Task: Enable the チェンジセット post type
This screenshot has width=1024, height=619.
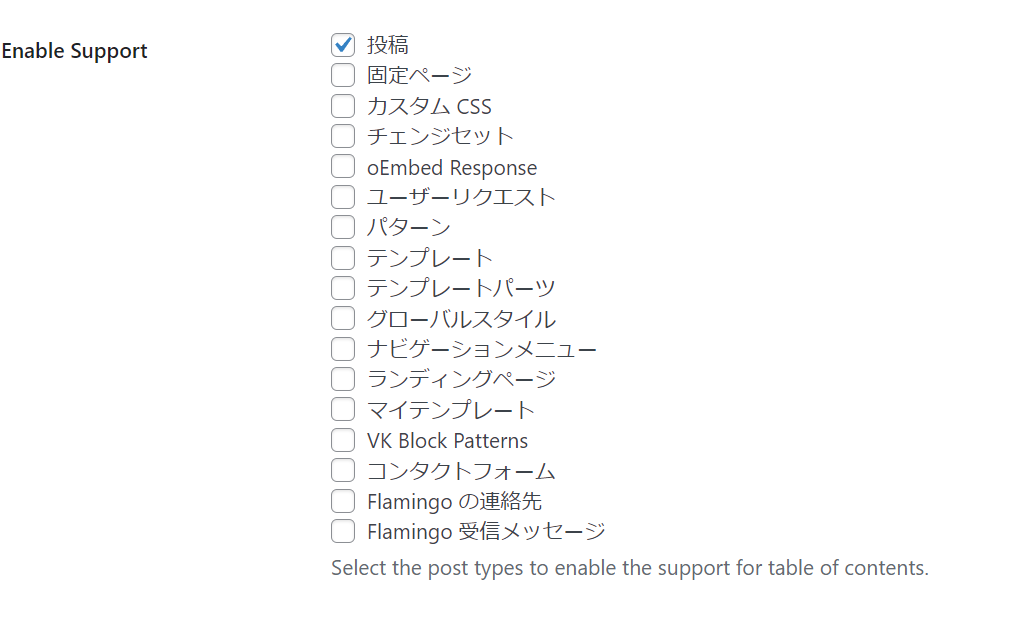Action: [343, 136]
